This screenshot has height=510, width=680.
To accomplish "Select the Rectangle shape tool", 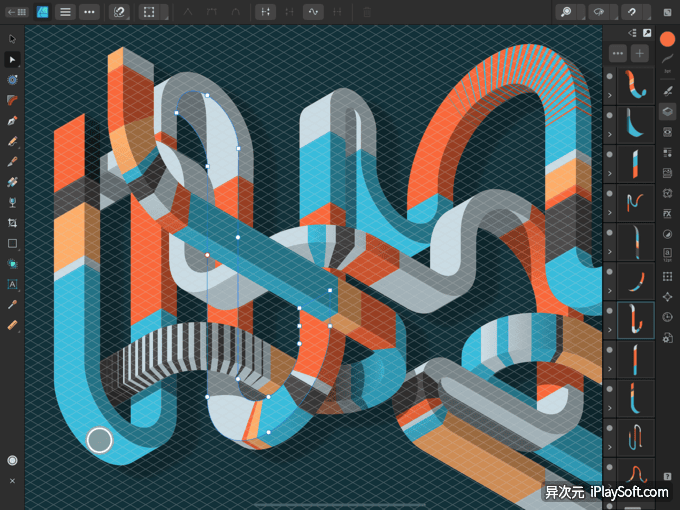I will [13, 243].
